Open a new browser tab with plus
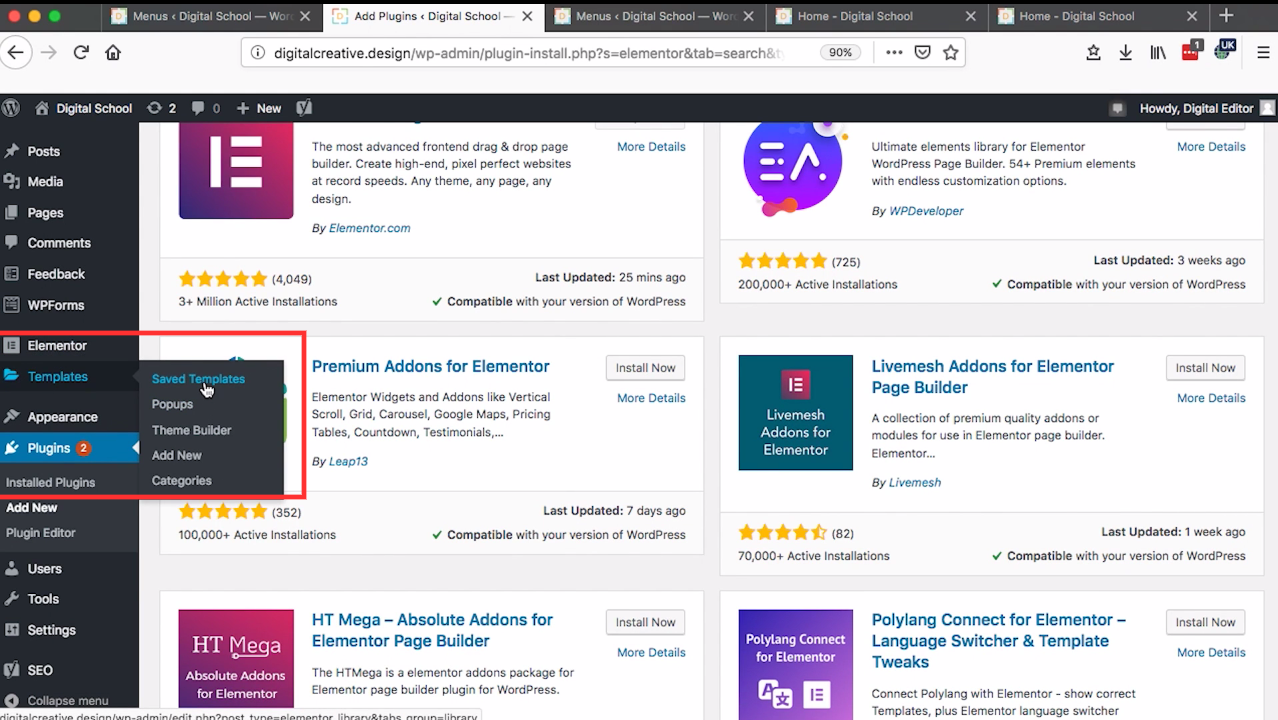The width and height of the screenshot is (1278, 720). pos(1226,15)
